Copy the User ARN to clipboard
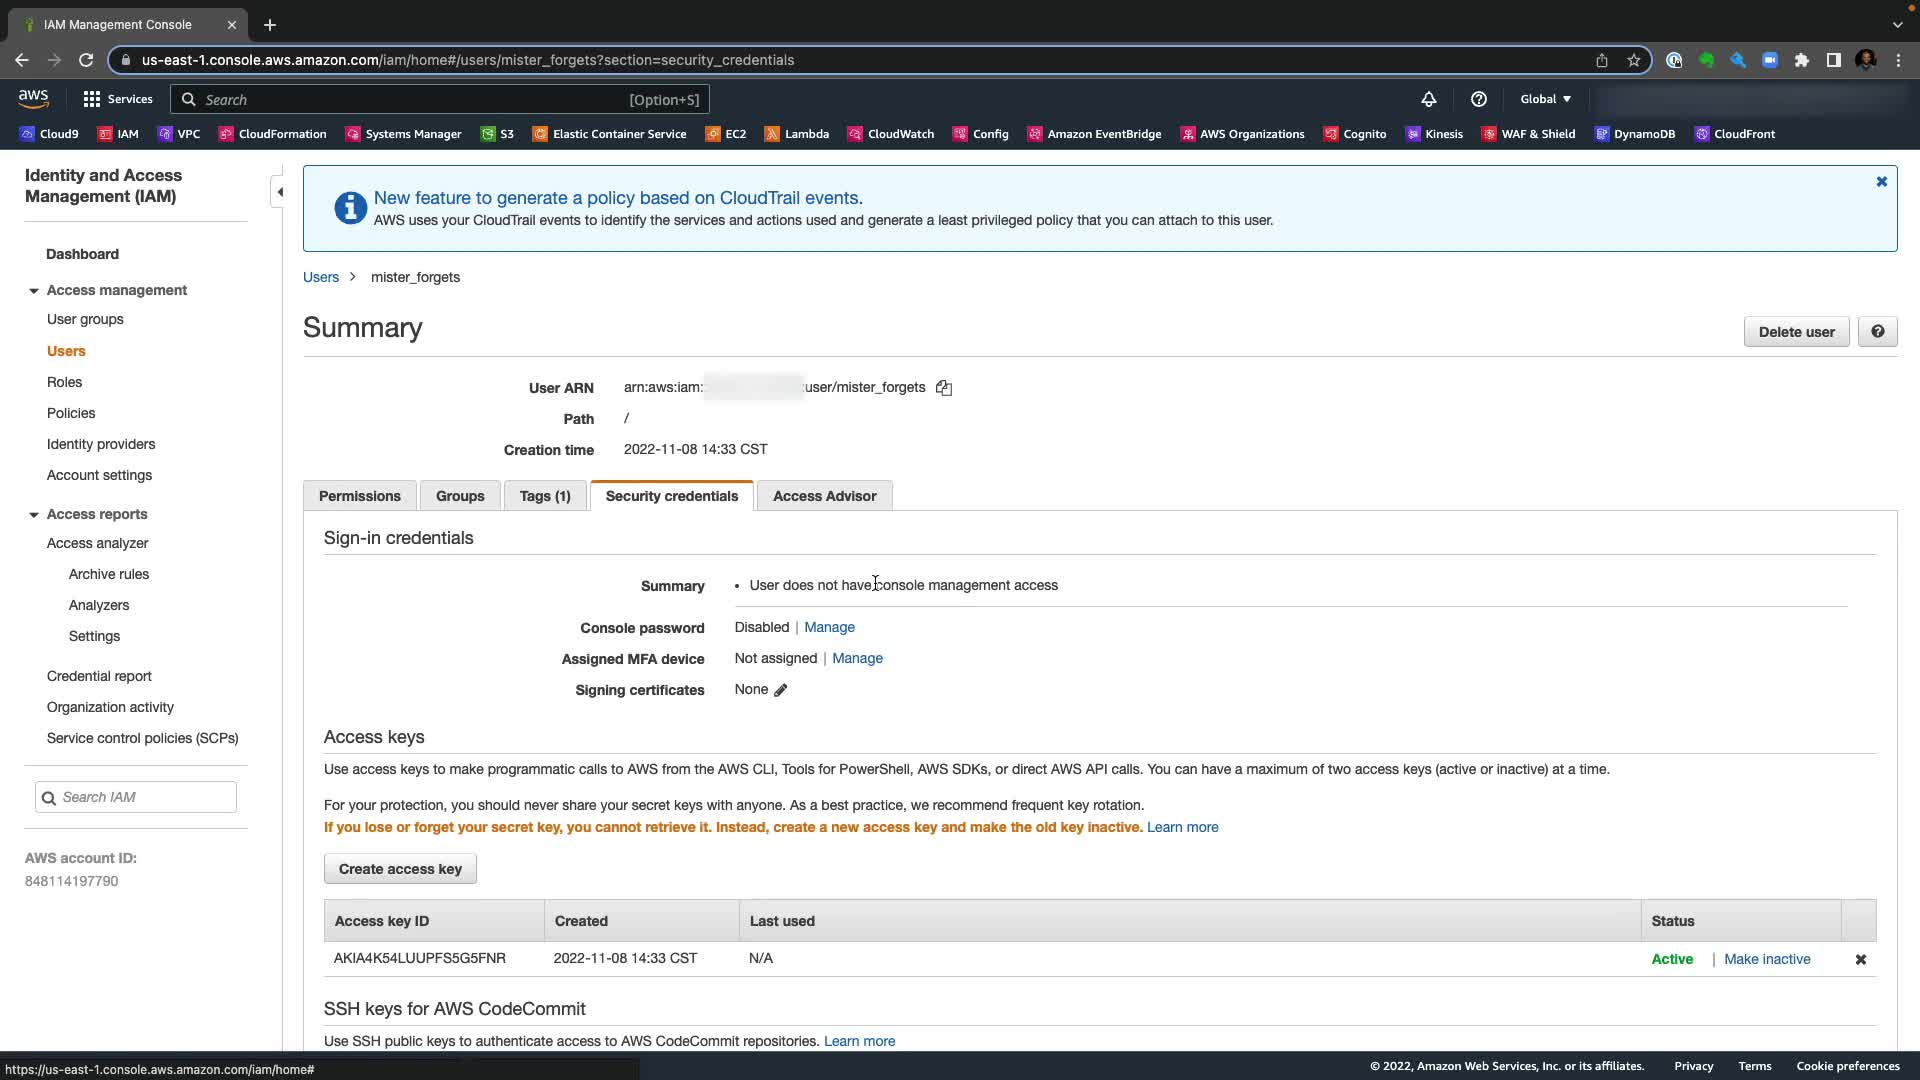The image size is (1920, 1080). [x=943, y=388]
